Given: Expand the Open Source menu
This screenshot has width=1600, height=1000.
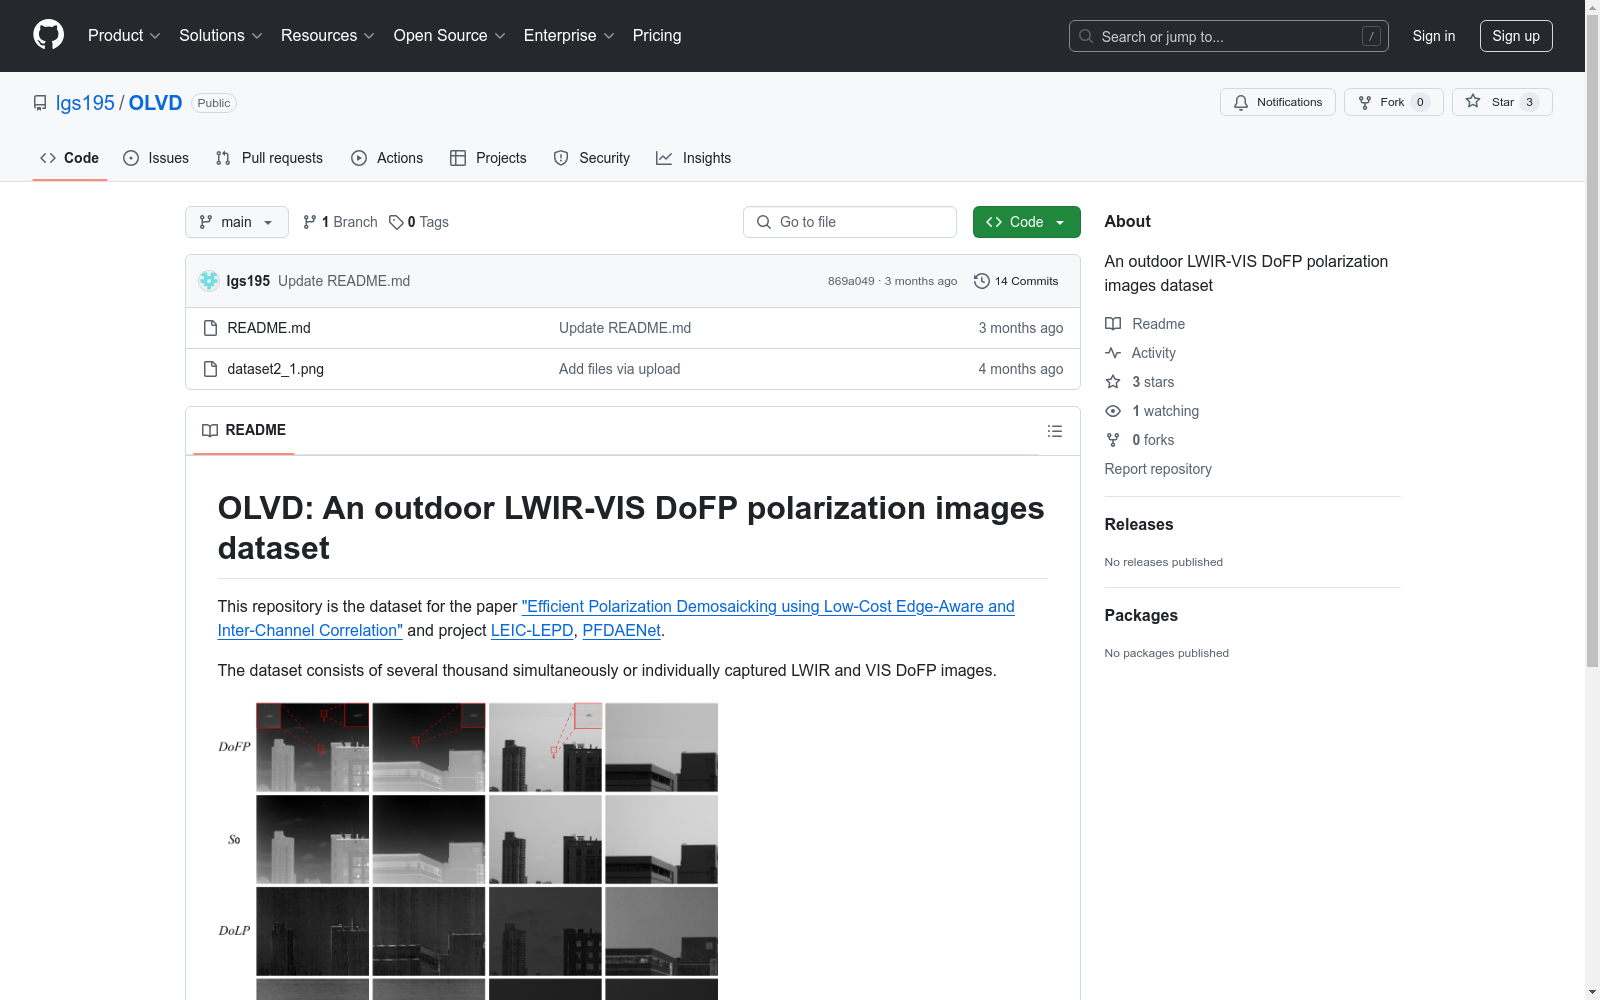Looking at the screenshot, I should [x=450, y=36].
